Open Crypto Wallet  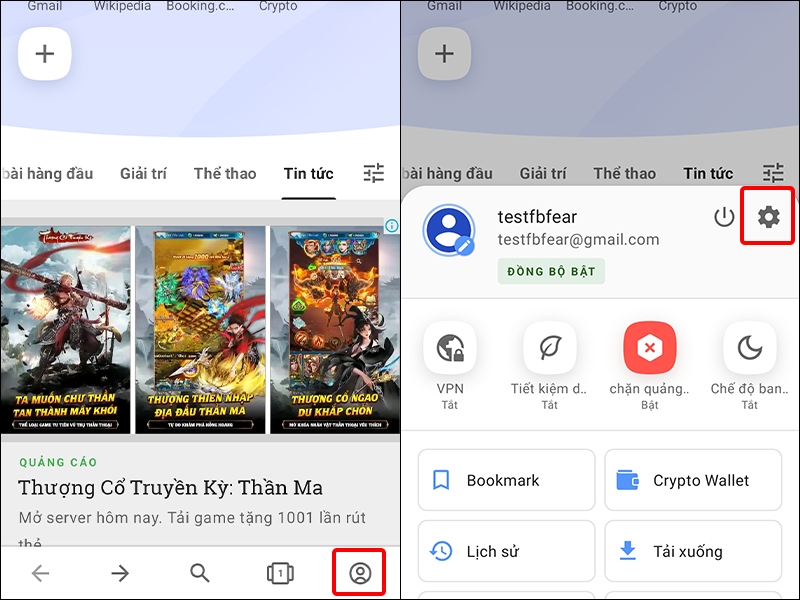click(693, 480)
